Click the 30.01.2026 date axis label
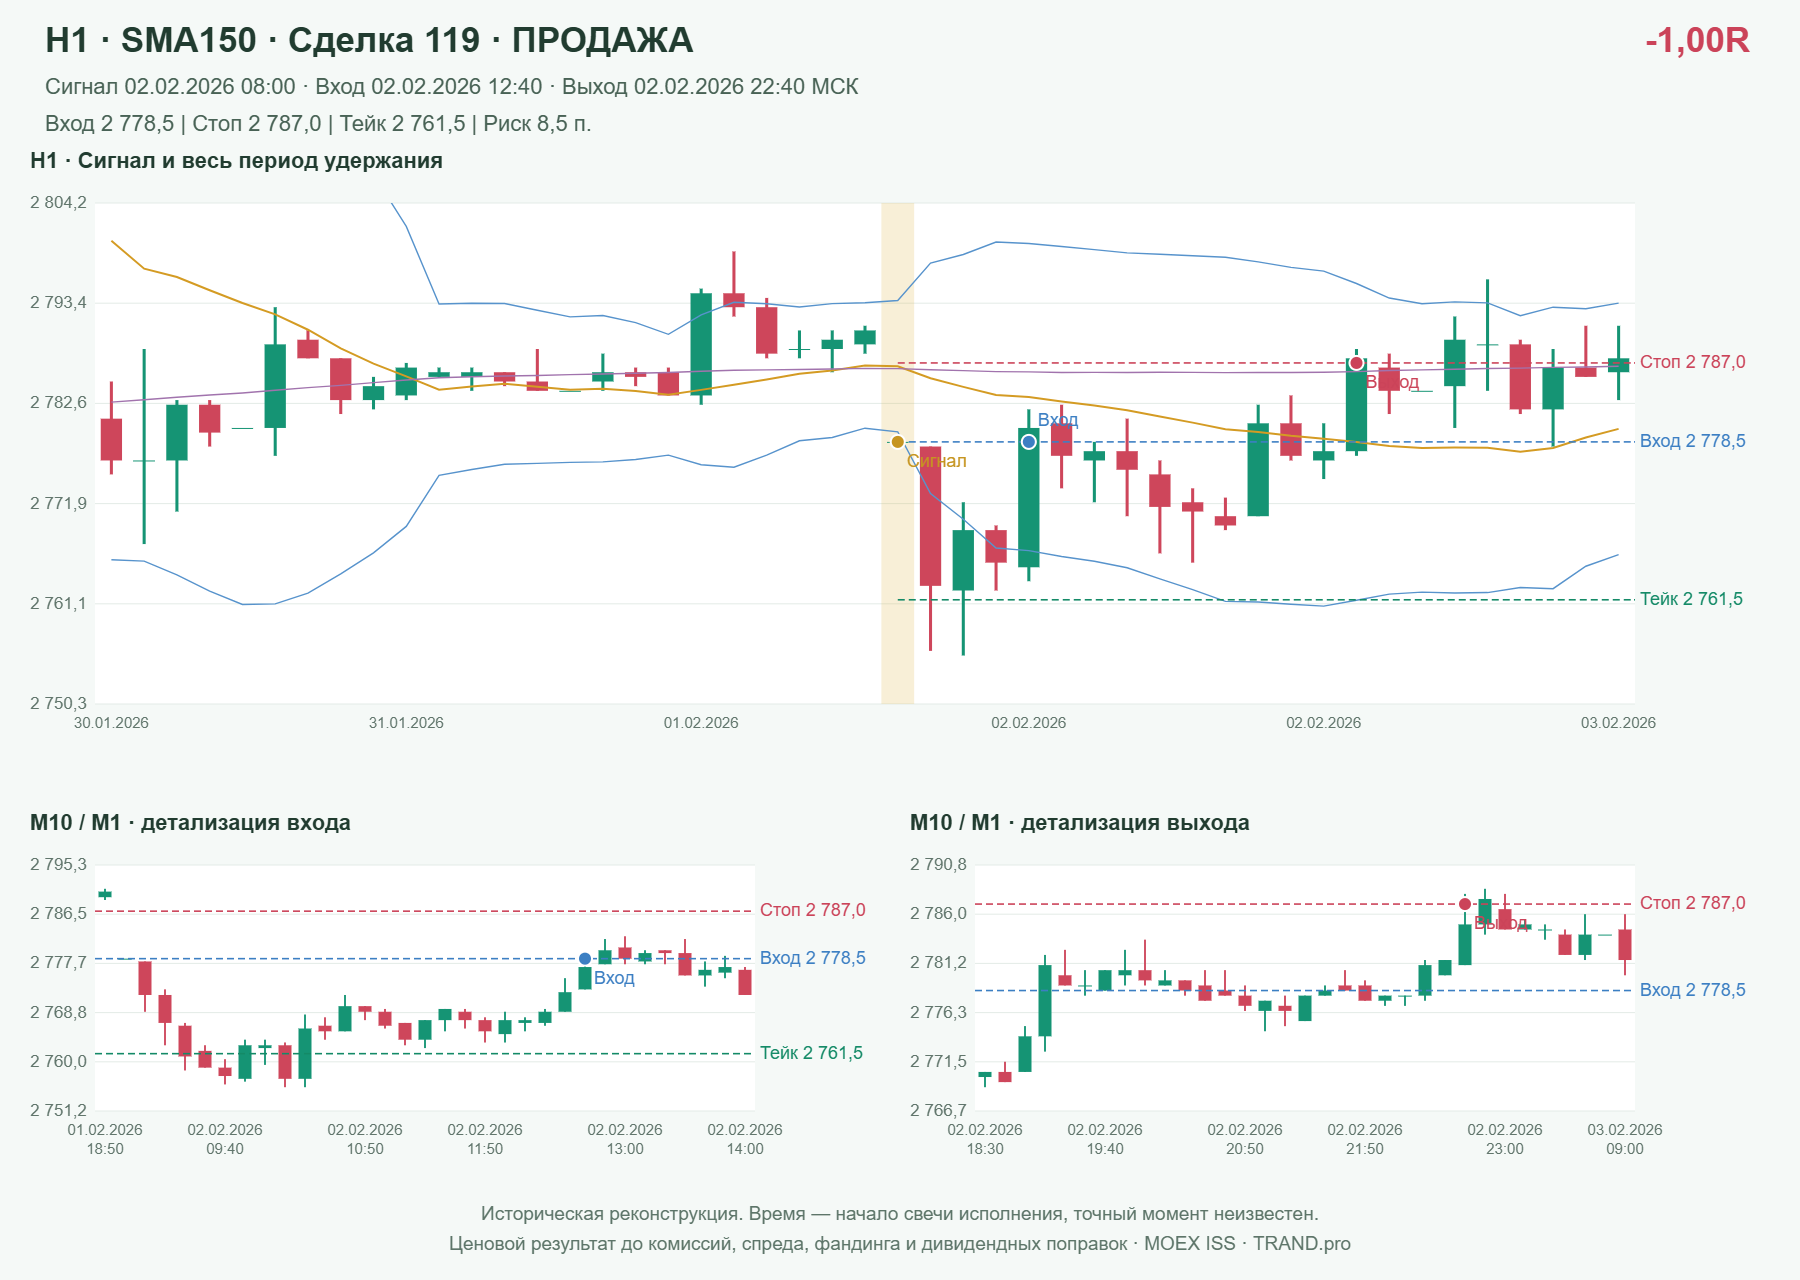Viewport: 1800px width, 1280px height. click(111, 723)
